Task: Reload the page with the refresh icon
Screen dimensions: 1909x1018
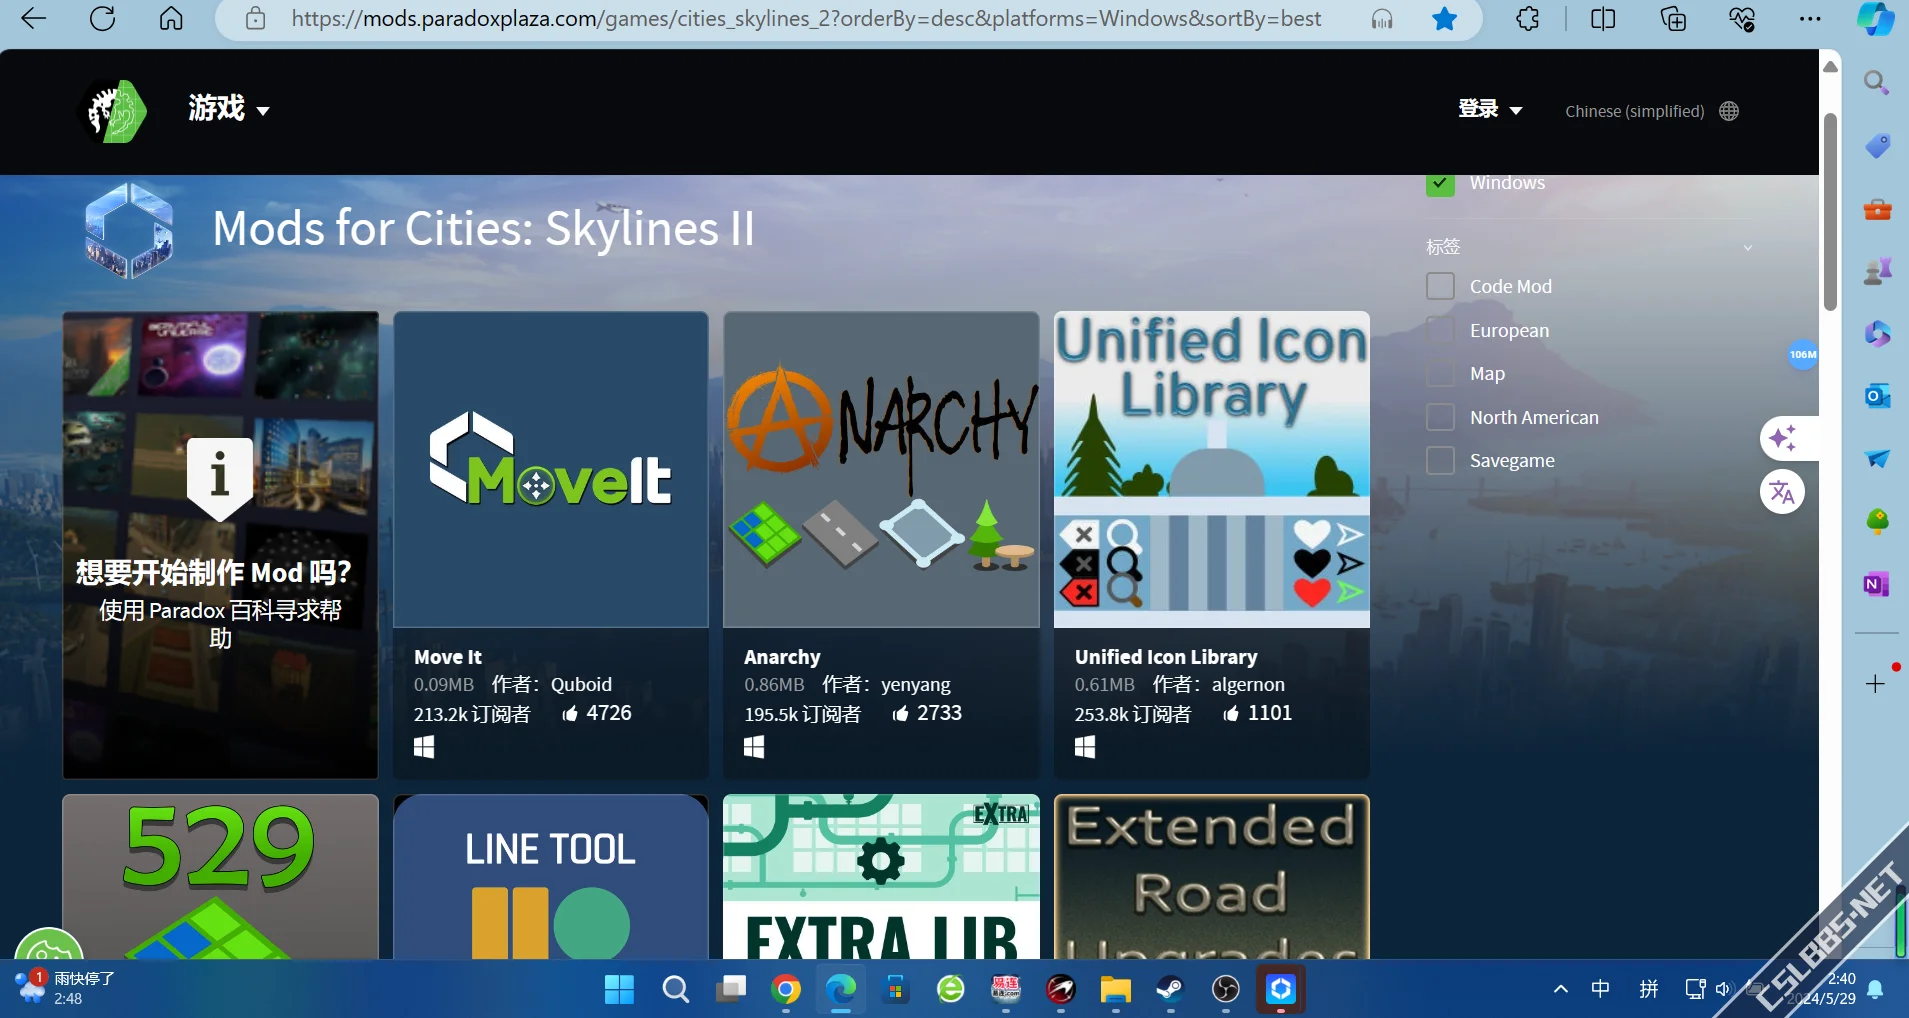Action: point(103,18)
